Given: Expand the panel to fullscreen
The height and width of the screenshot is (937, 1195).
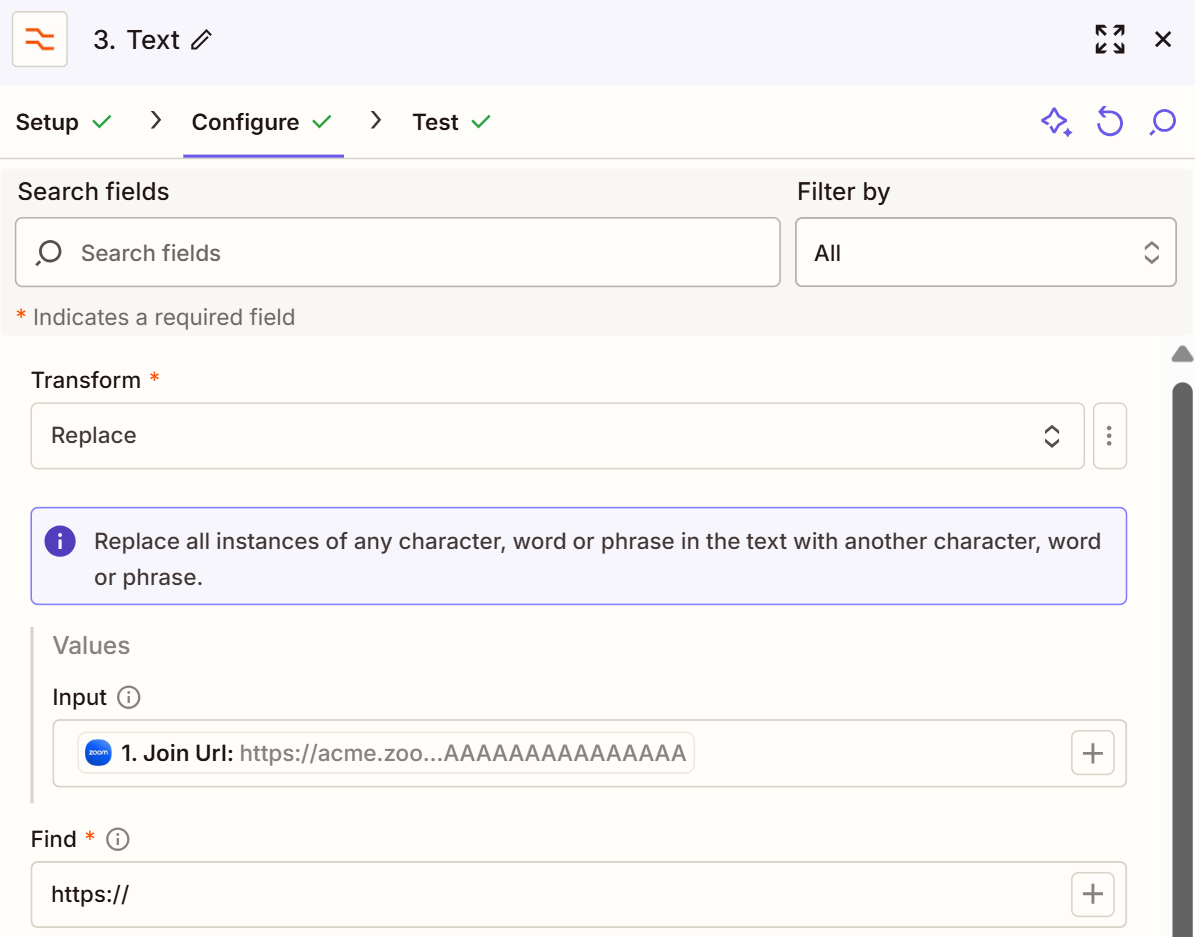Looking at the screenshot, I should tap(1109, 40).
